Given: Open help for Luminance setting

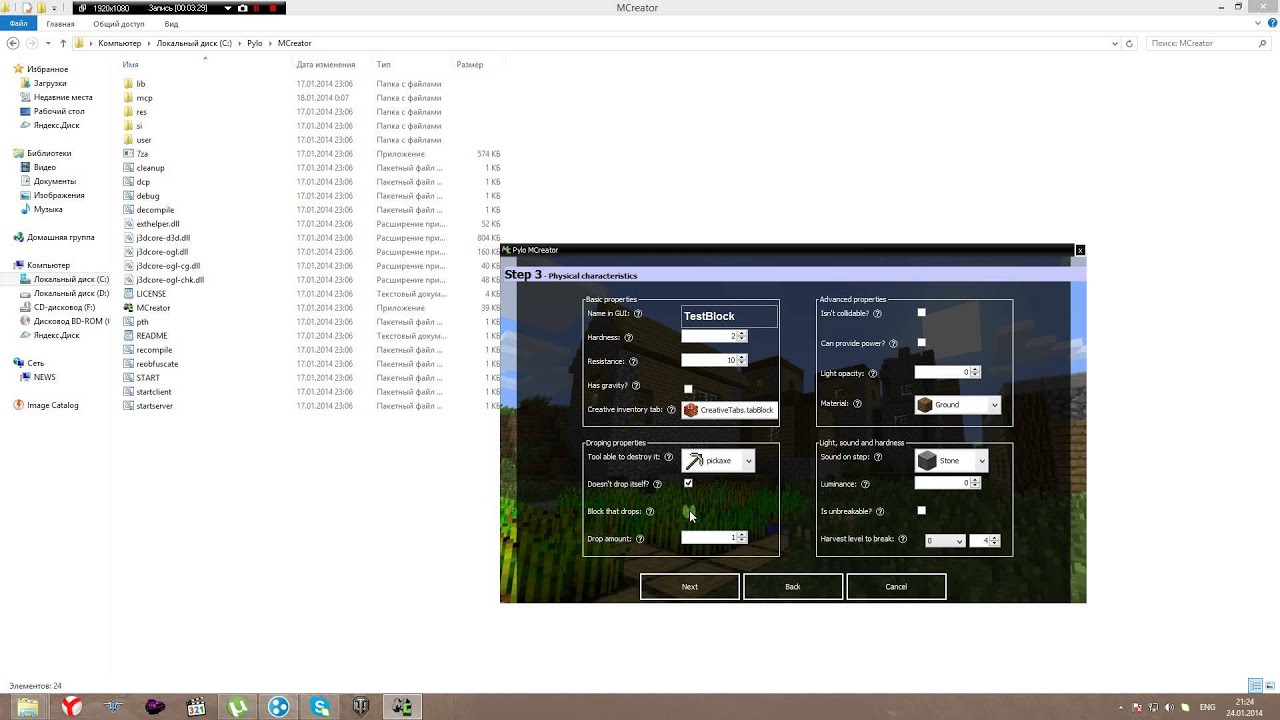Looking at the screenshot, I should [865, 484].
